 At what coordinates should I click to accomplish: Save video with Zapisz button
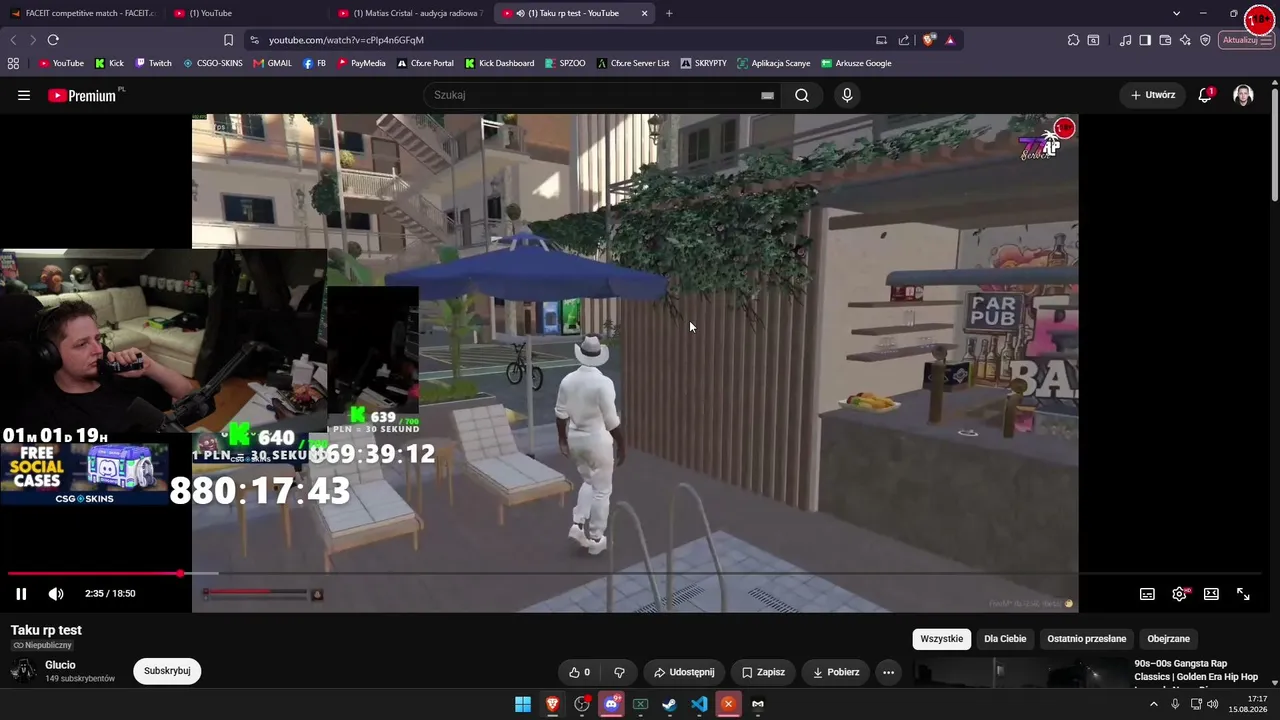pyautogui.click(x=763, y=672)
